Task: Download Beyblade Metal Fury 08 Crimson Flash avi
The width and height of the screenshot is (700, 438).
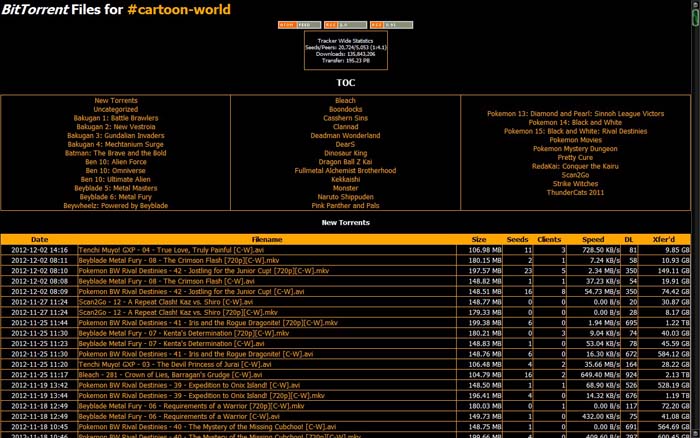Action: tap(167, 281)
